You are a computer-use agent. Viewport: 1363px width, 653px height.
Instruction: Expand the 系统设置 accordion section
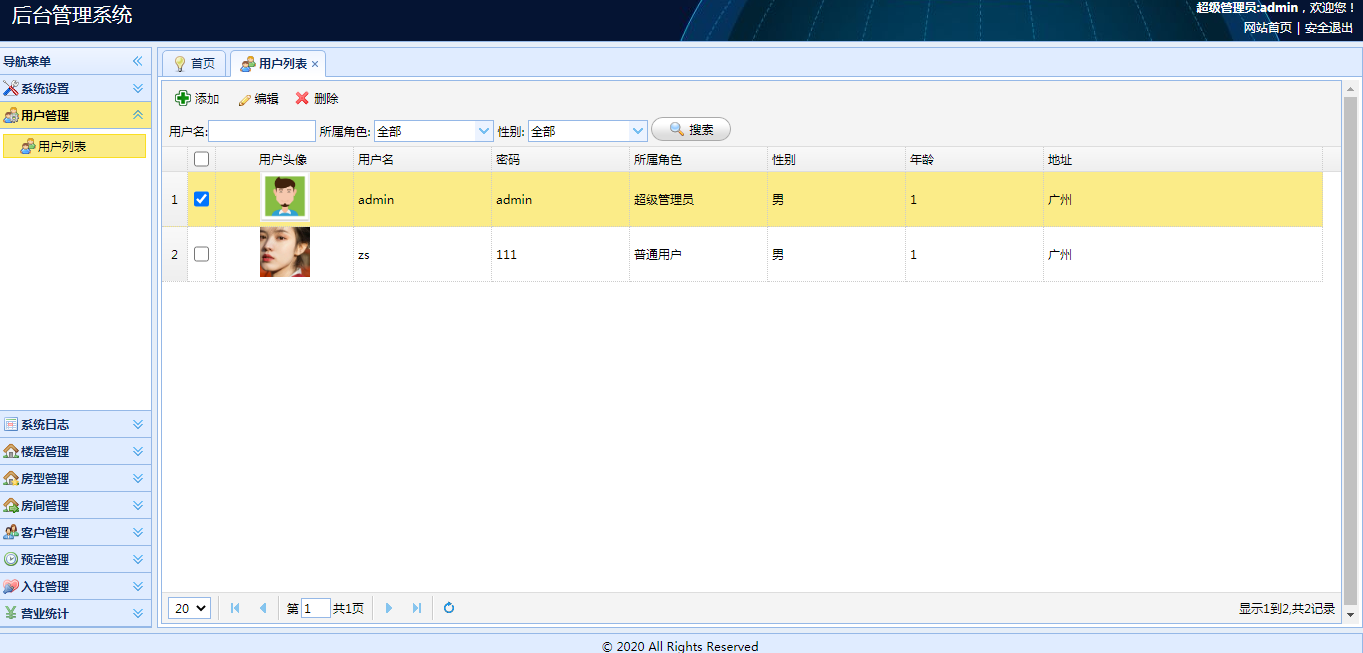(138, 88)
